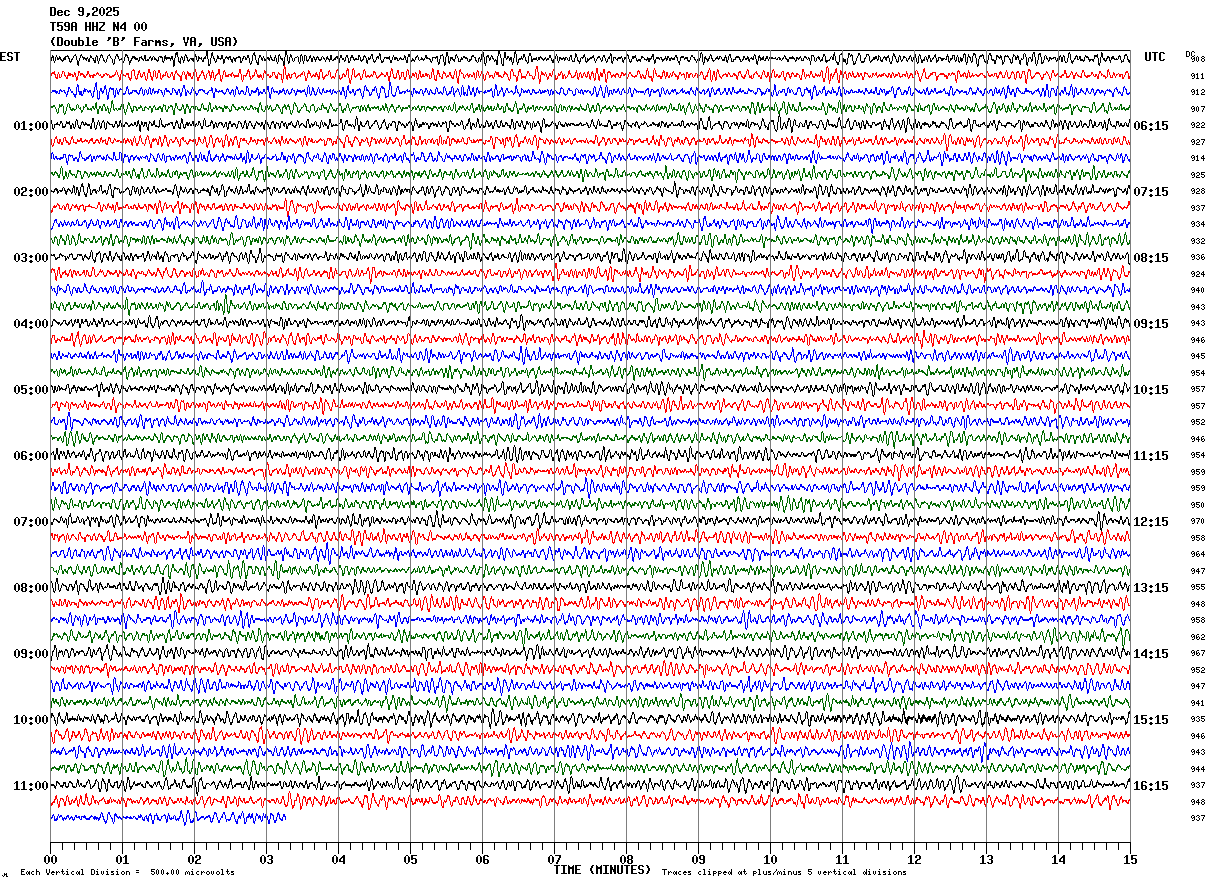1210x886 pixels.
Task: Select the EST time label '05:00'
Action: click(x=31, y=390)
